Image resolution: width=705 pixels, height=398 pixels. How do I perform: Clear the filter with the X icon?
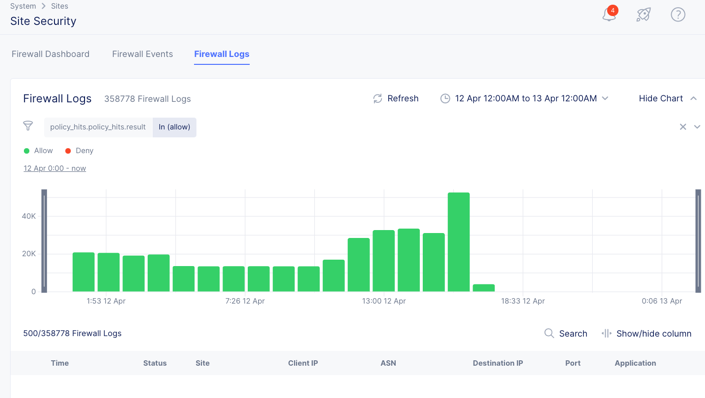(x=683, y=127)
